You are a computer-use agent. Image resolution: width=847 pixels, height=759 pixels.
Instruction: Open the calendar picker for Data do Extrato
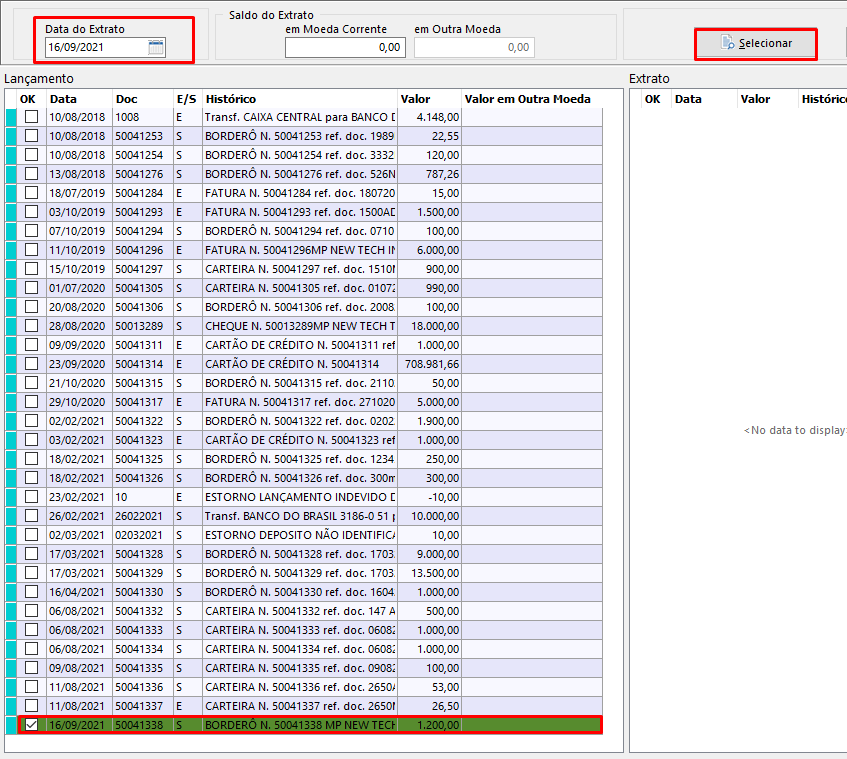[156, 47]
